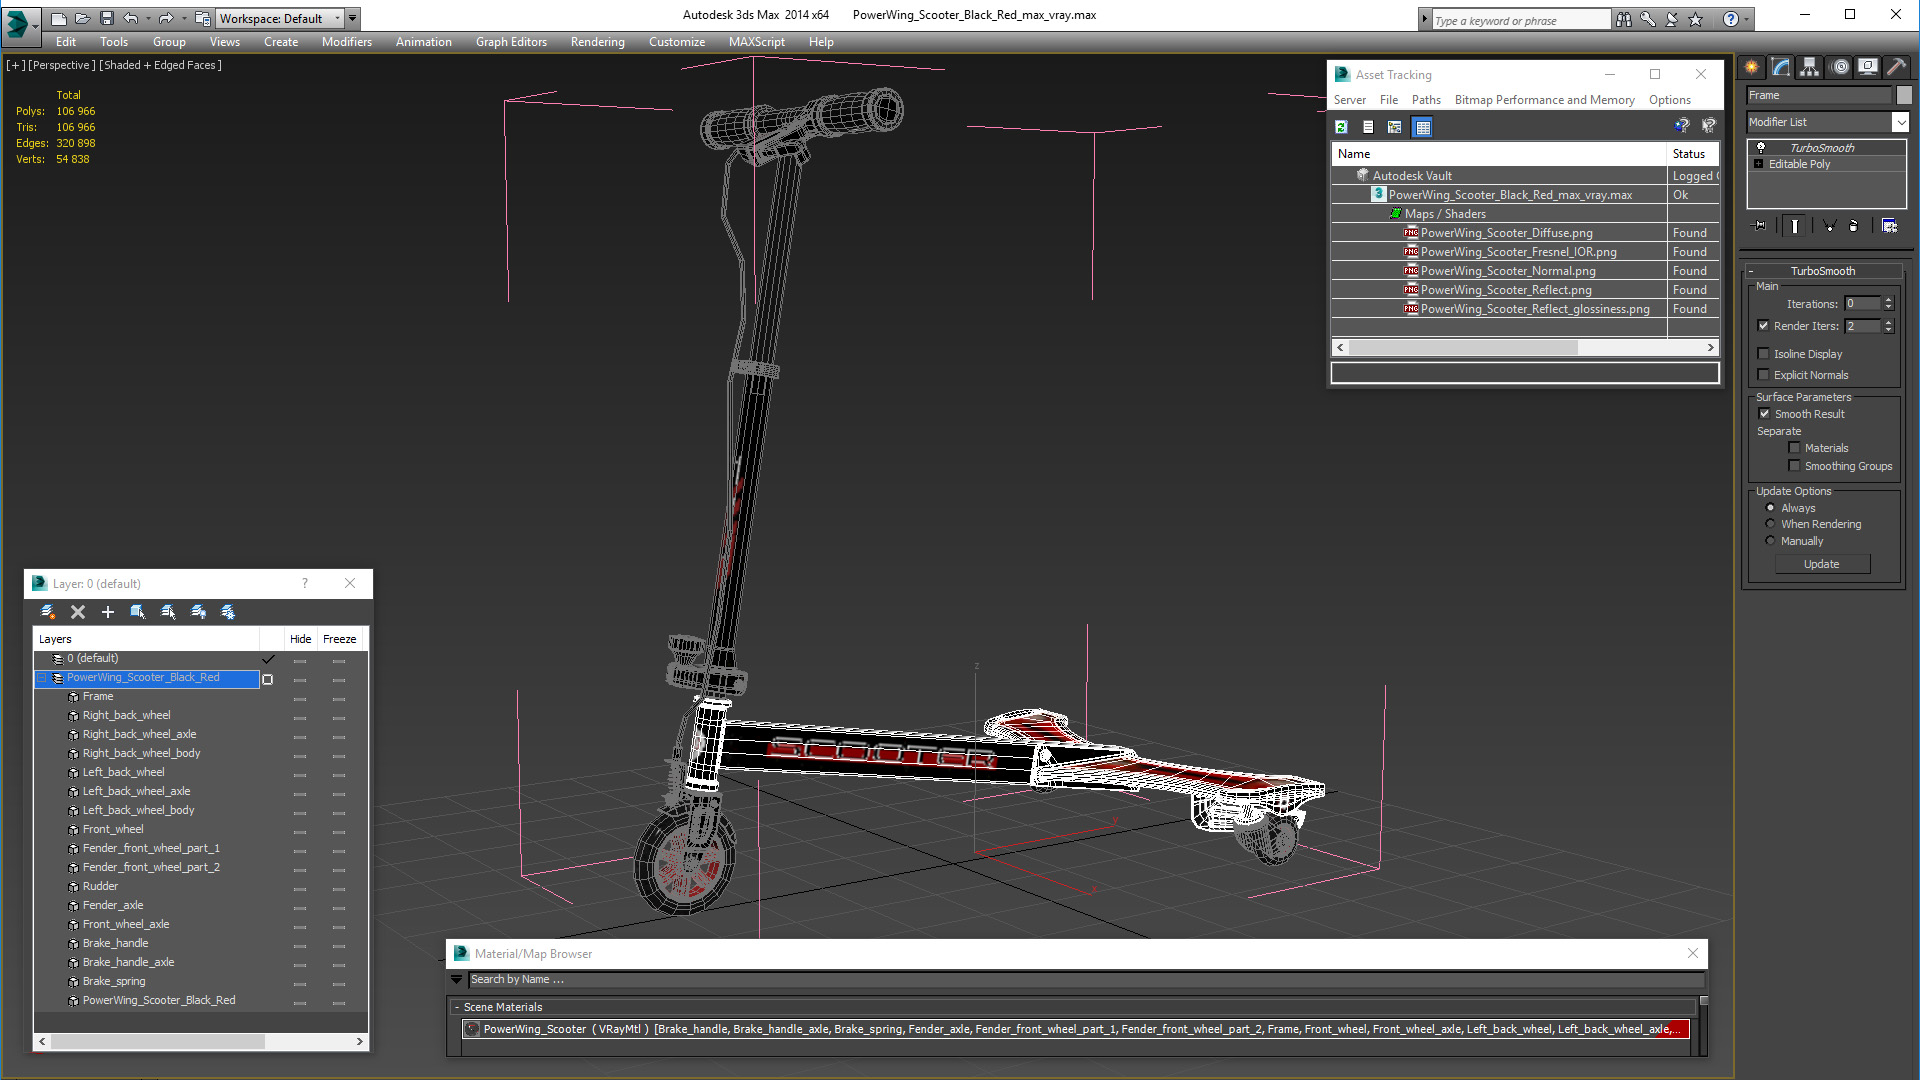Click Make Unique icon under modifier stack
This screenshot has width=1920, height=1080.
pyautogui.click(x=1829, y=226)
